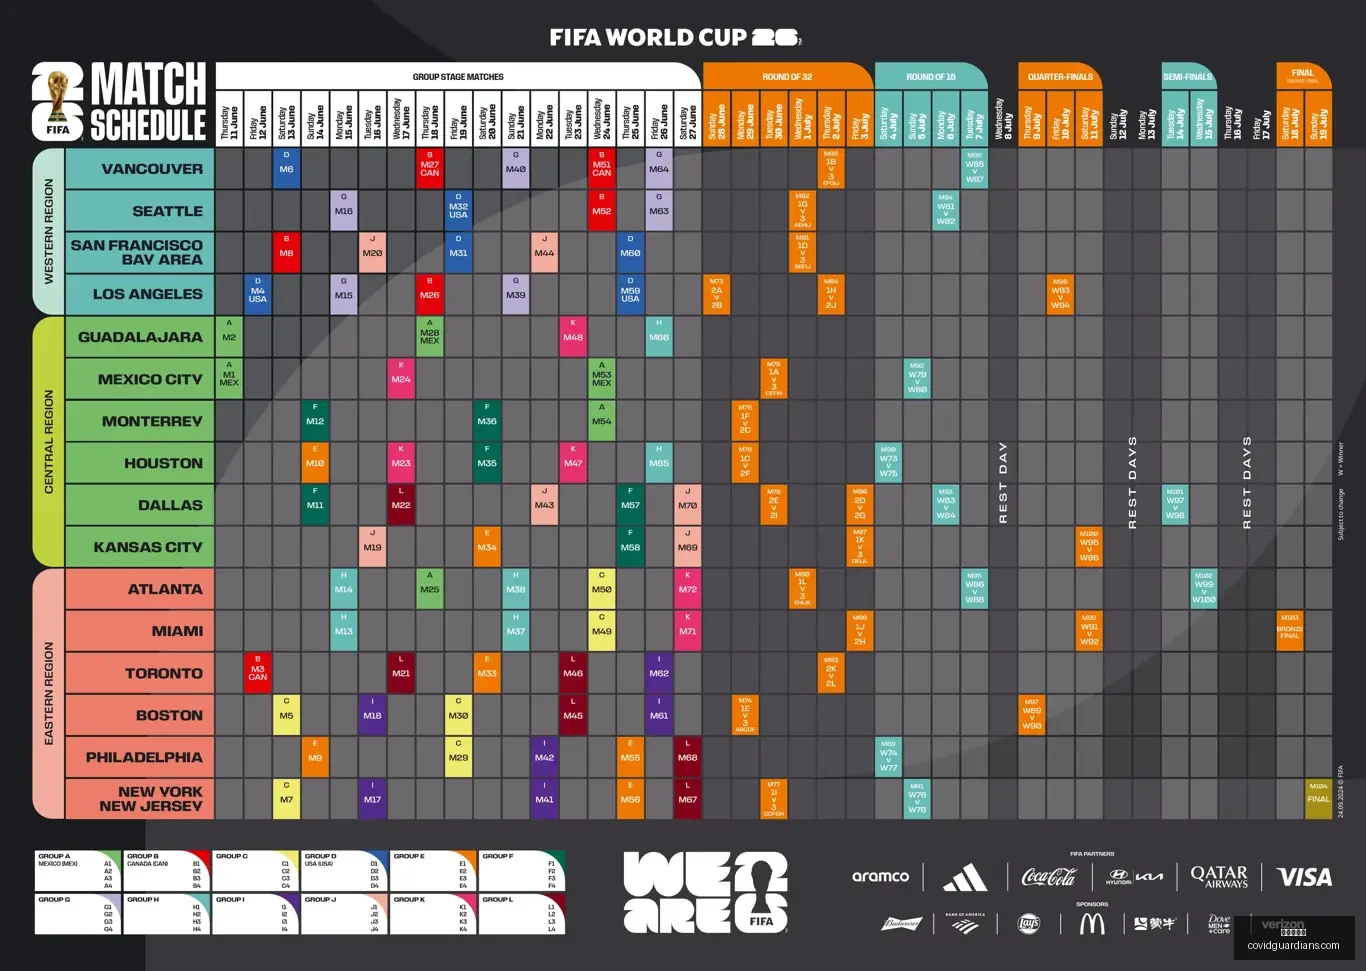This screenshot has width=1366, height=971.
Task: Click the M4 USA match cell
Action: coord(258,294)
